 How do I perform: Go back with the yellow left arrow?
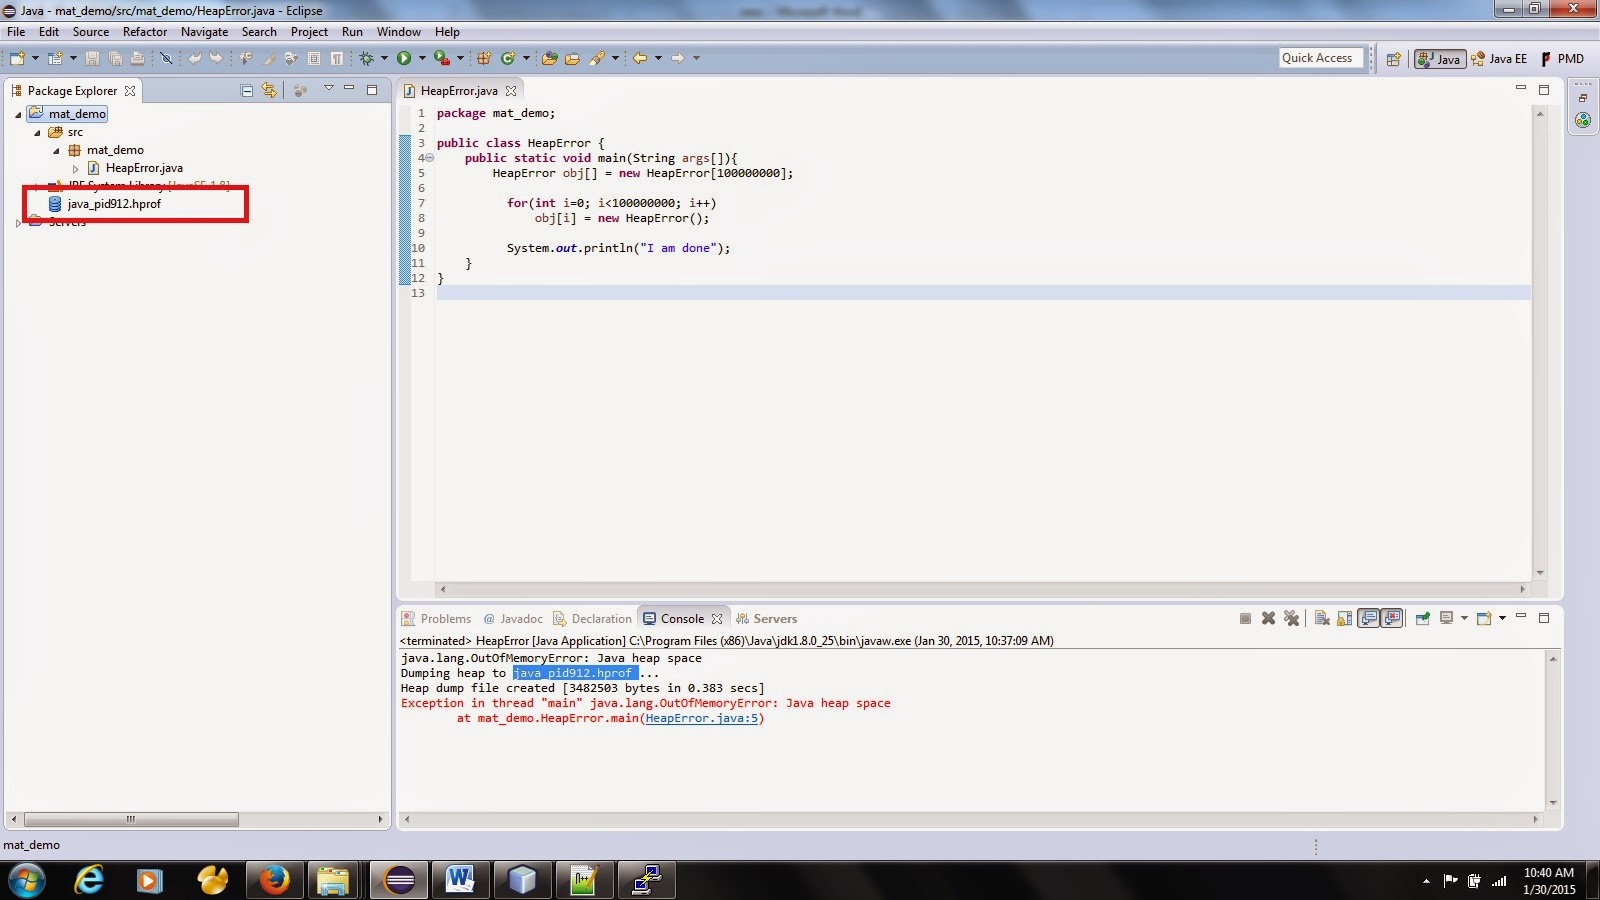point(640,58)
